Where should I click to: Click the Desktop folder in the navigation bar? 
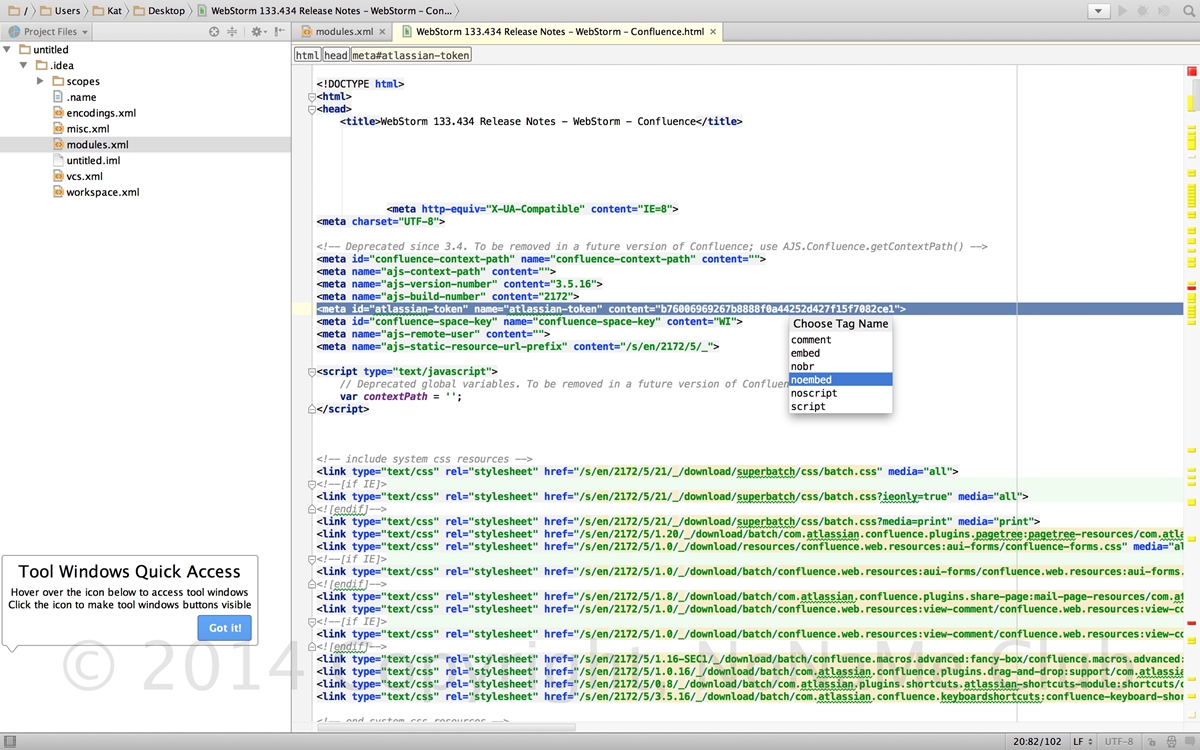point(160,11)
